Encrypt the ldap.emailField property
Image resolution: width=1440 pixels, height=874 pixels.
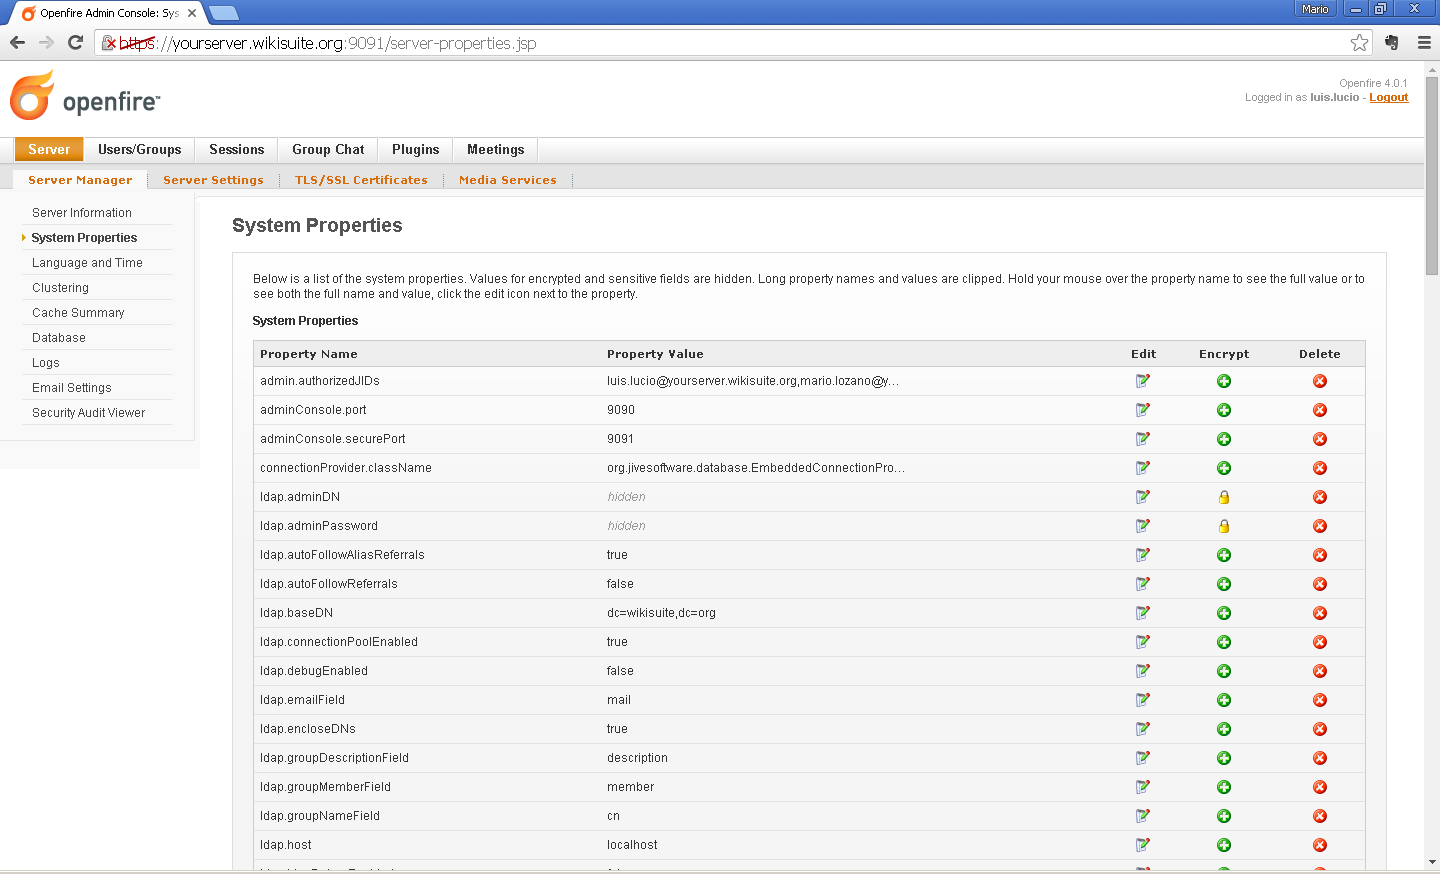coord(1224,700)
